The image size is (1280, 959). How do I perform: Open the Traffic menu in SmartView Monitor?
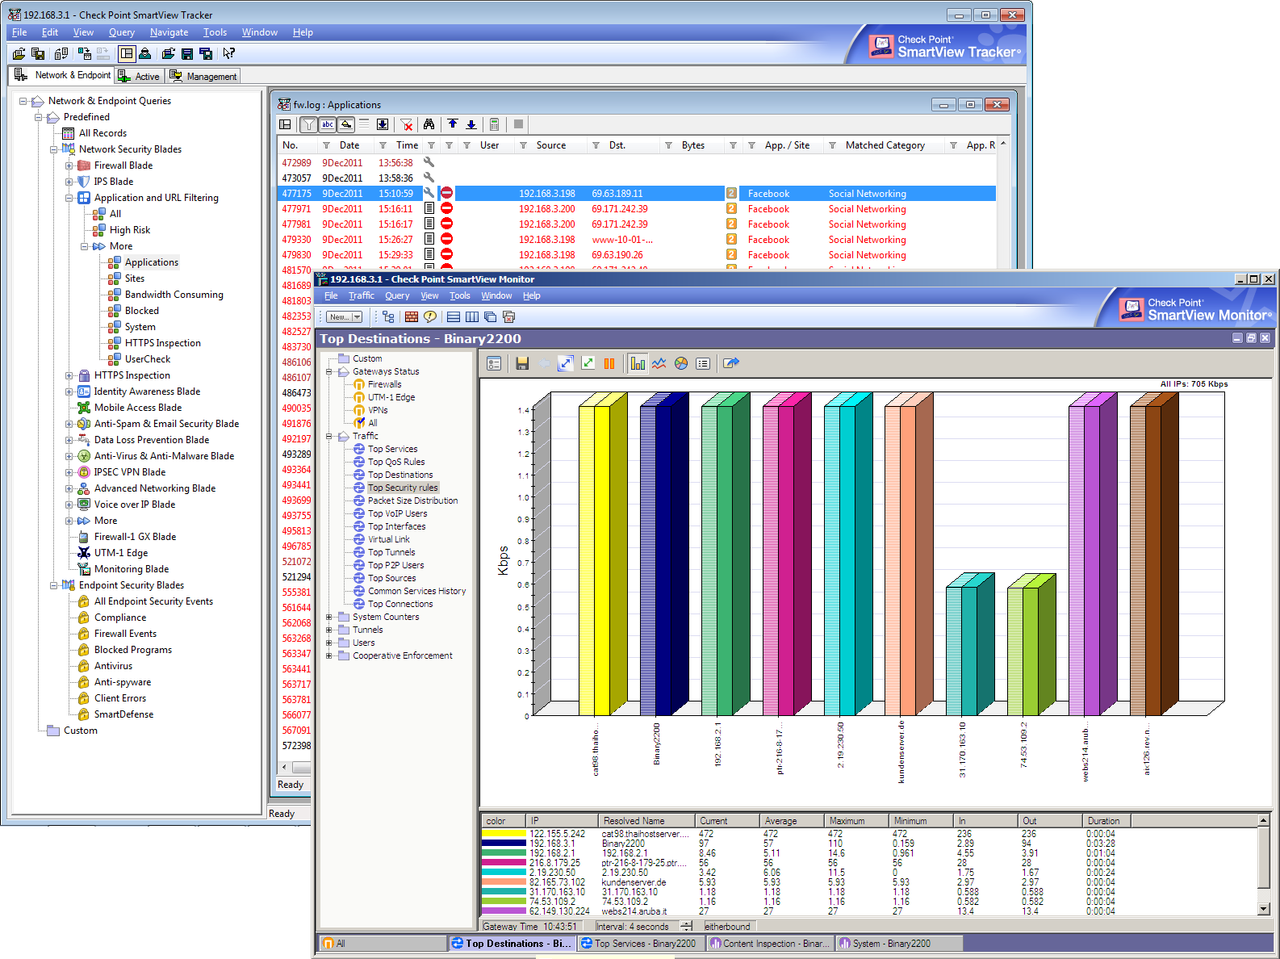(361, 296)
